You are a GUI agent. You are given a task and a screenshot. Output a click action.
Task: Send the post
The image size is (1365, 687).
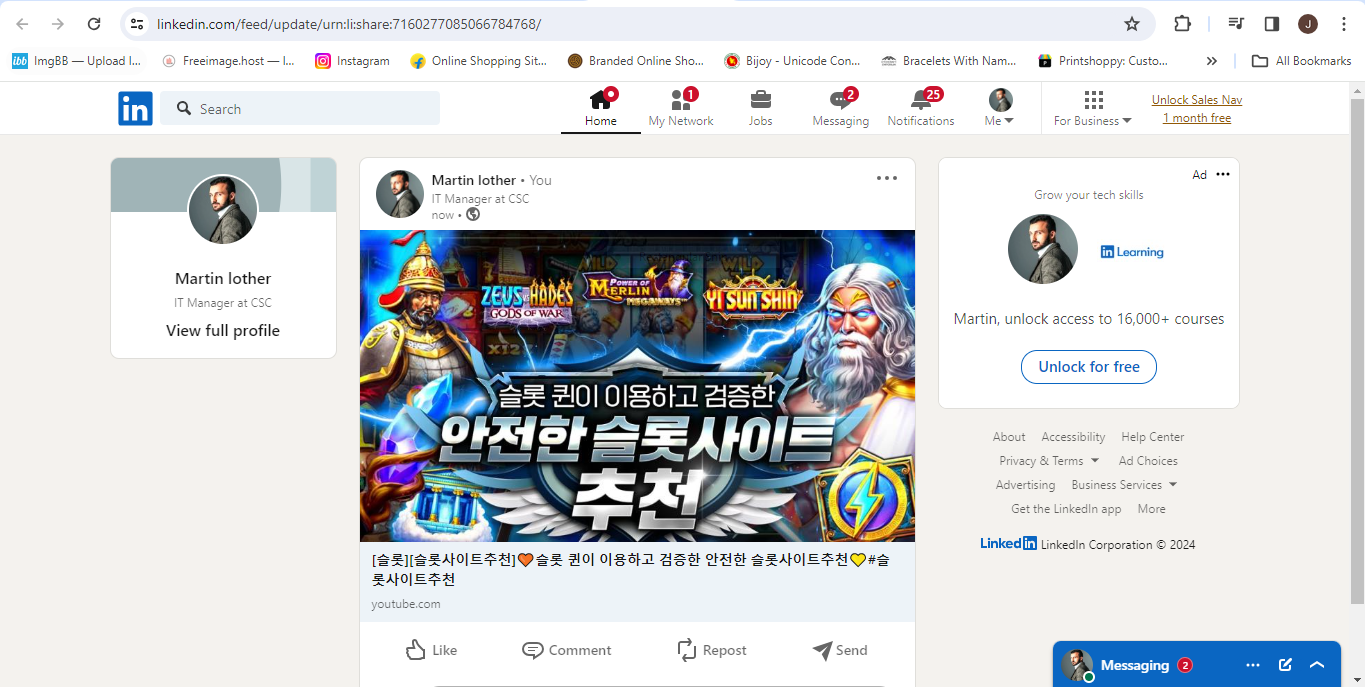tap(840, 650)
